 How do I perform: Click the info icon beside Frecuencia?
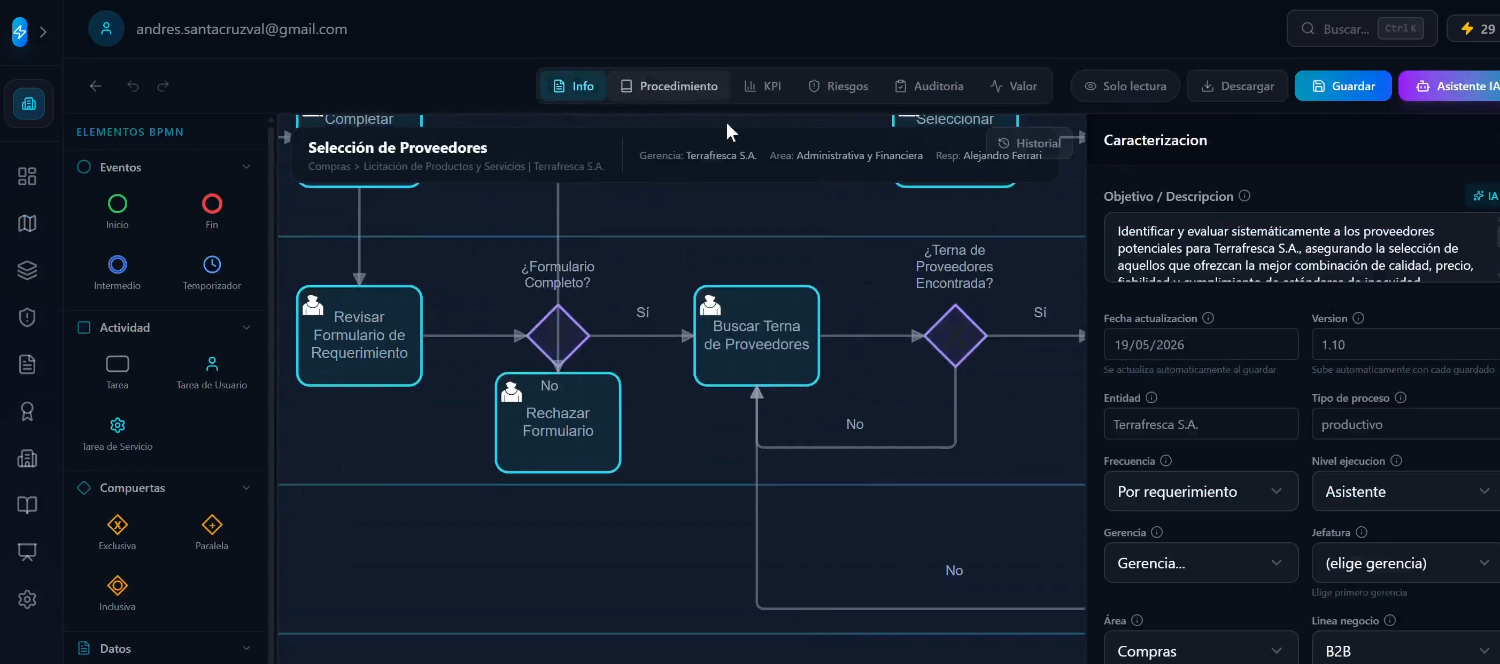(1166, 461)
